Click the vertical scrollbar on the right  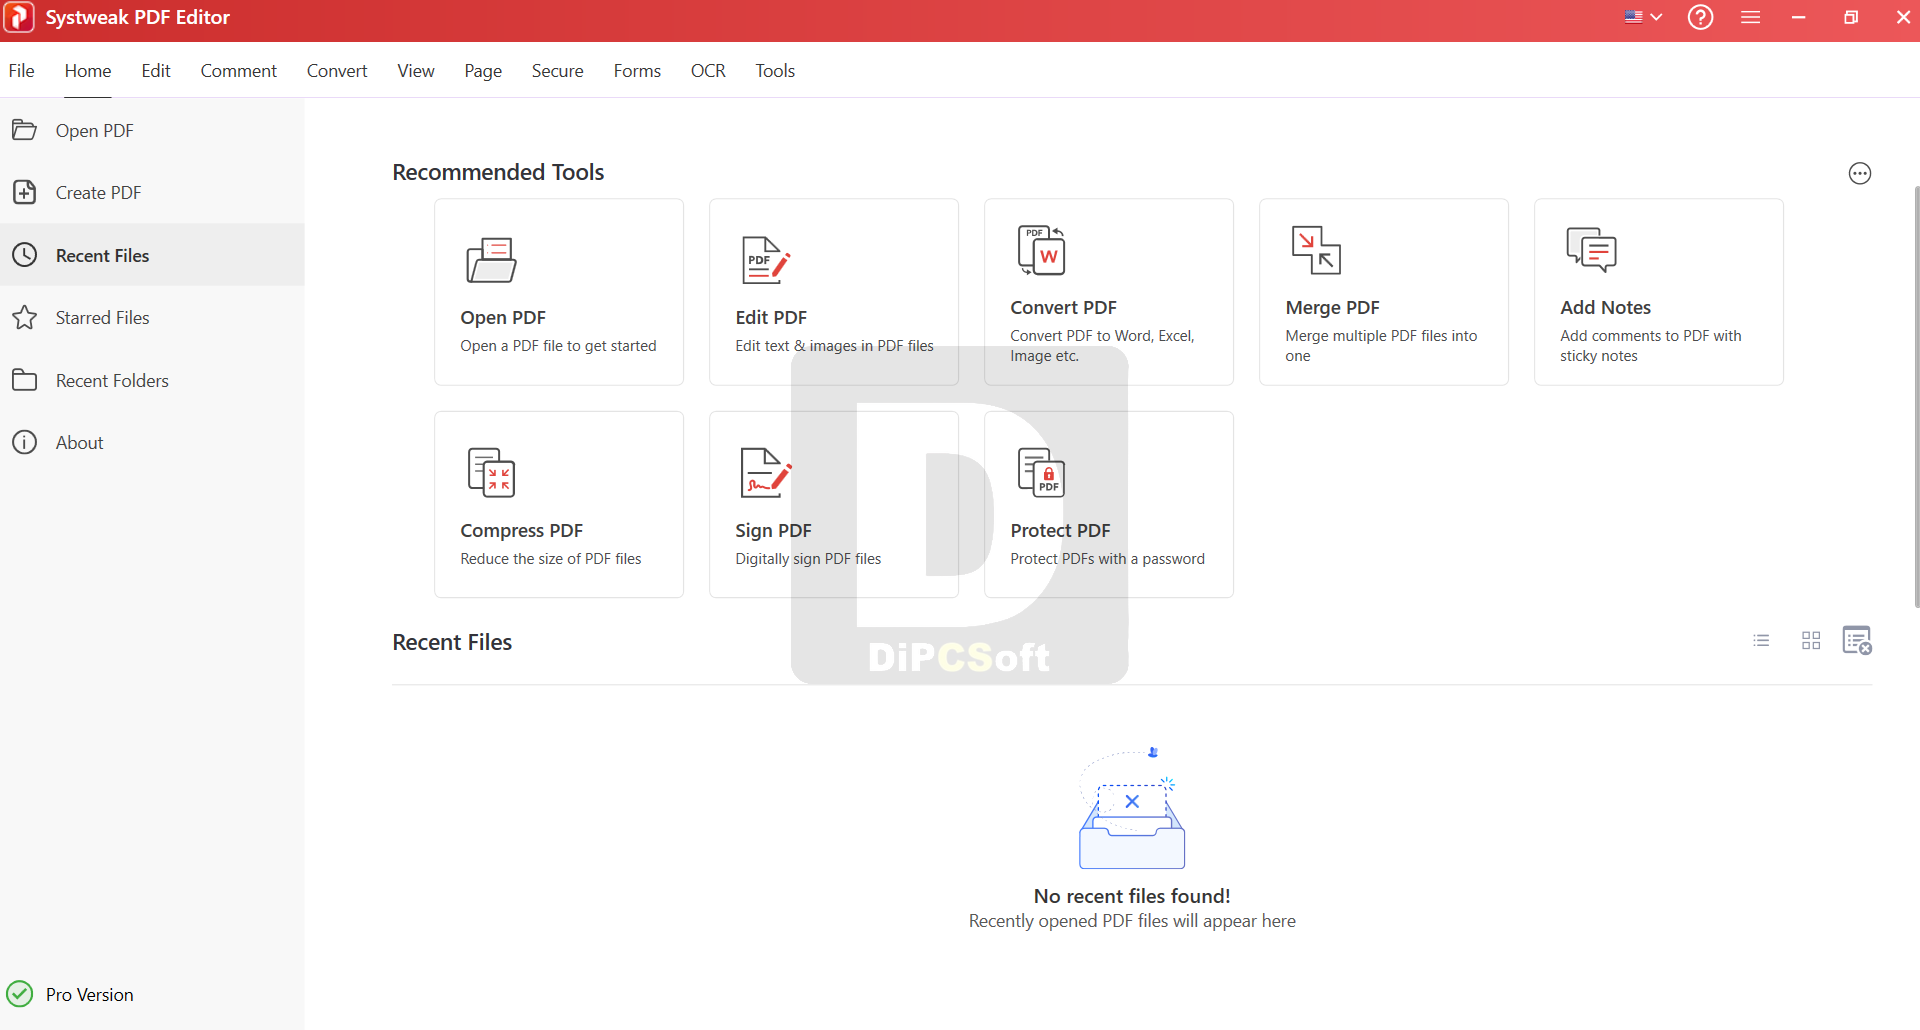coord(1916,395)
